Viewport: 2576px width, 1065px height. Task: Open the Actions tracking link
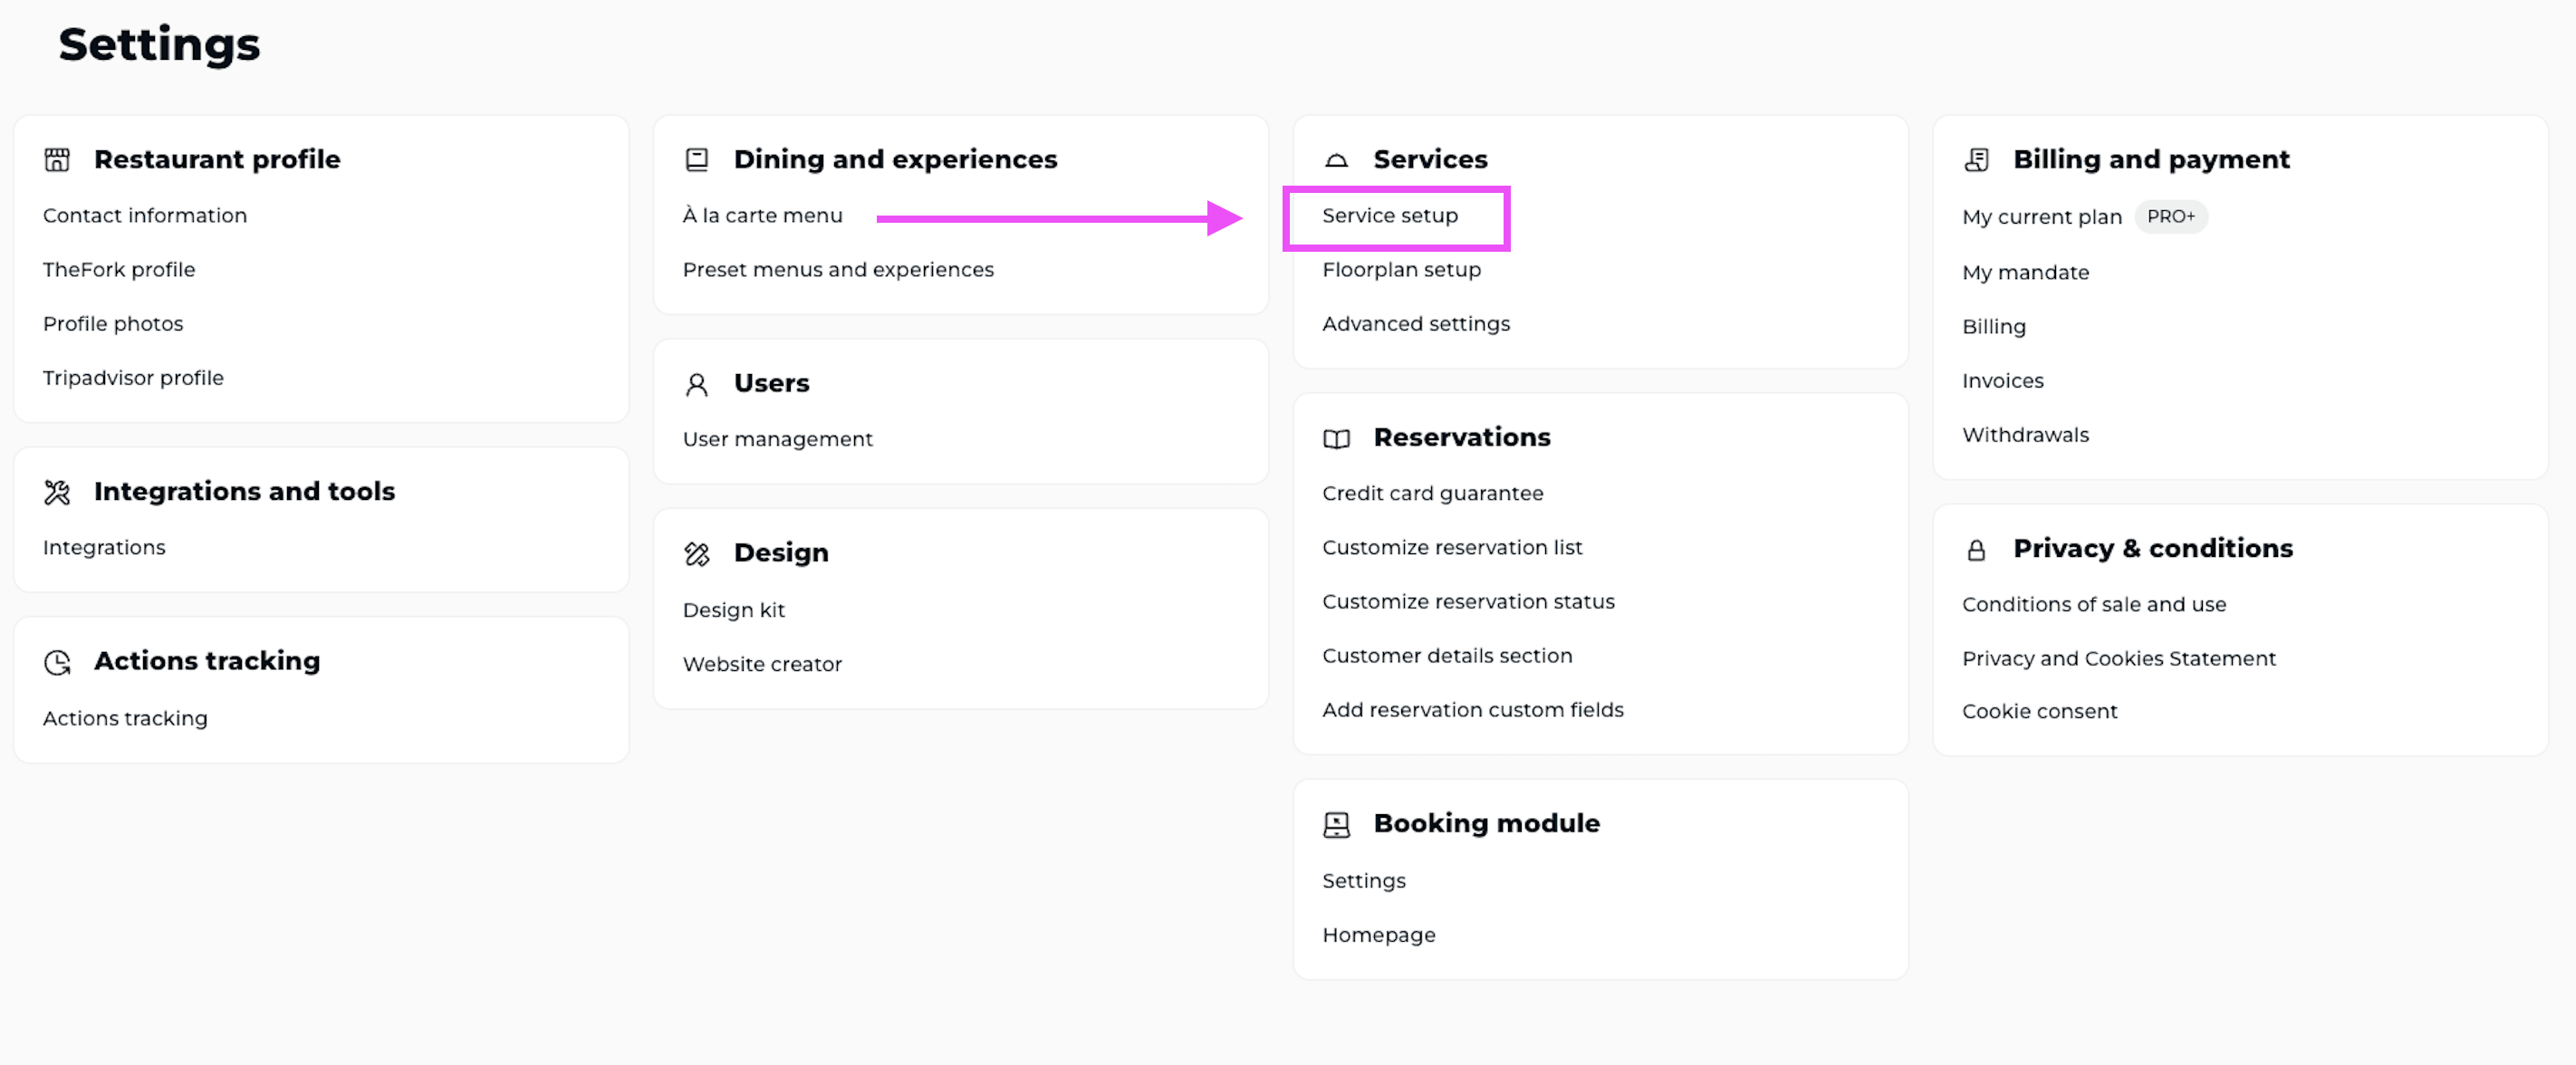tap(125, 718)
